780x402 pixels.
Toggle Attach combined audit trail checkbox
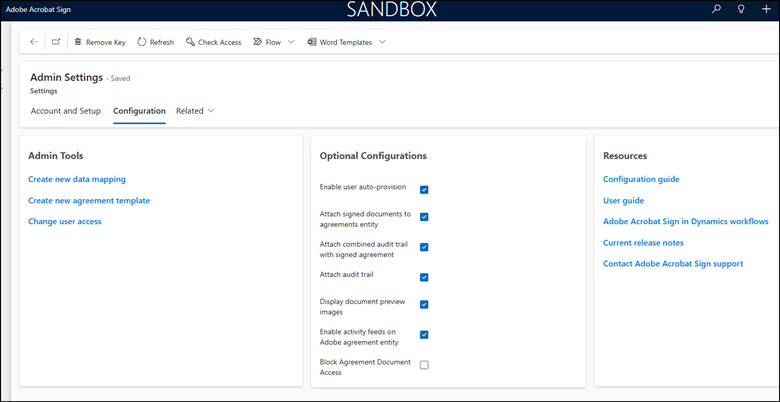424,247
